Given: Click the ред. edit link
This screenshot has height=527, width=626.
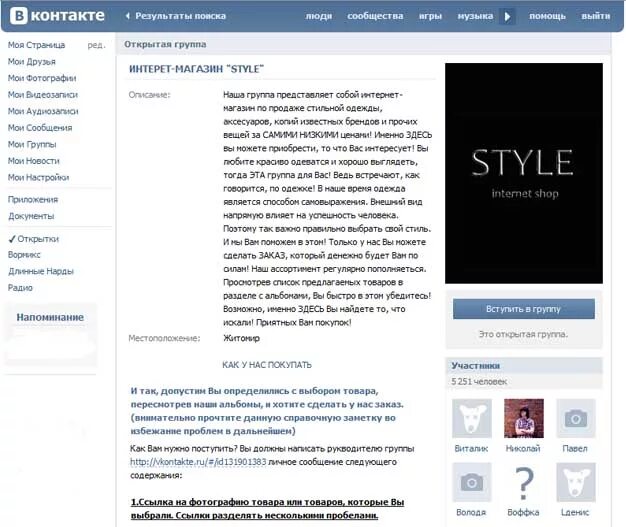Looking at the screenshot, I should pos(97,45).
